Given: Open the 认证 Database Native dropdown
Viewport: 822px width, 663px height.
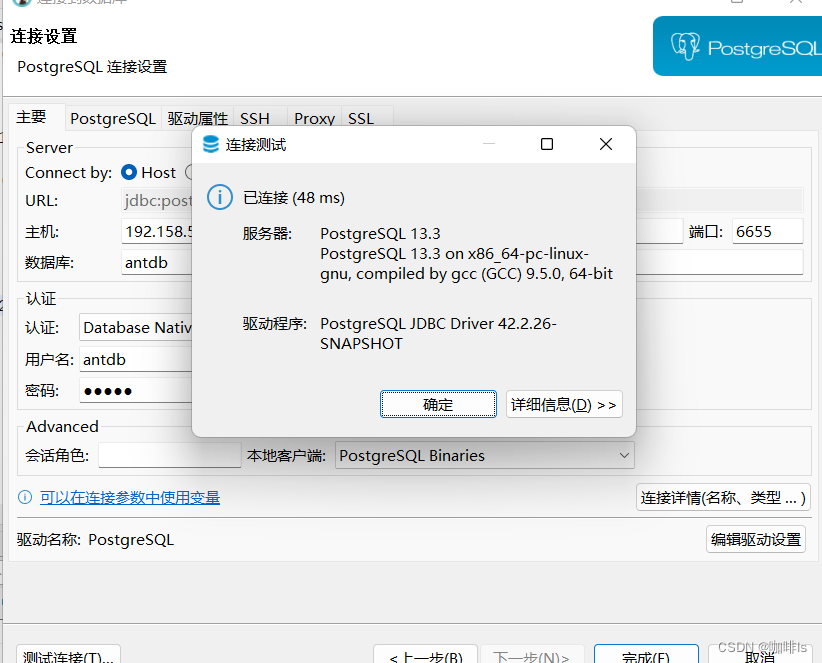Looking at the screenshot, I should pos(137,328).
